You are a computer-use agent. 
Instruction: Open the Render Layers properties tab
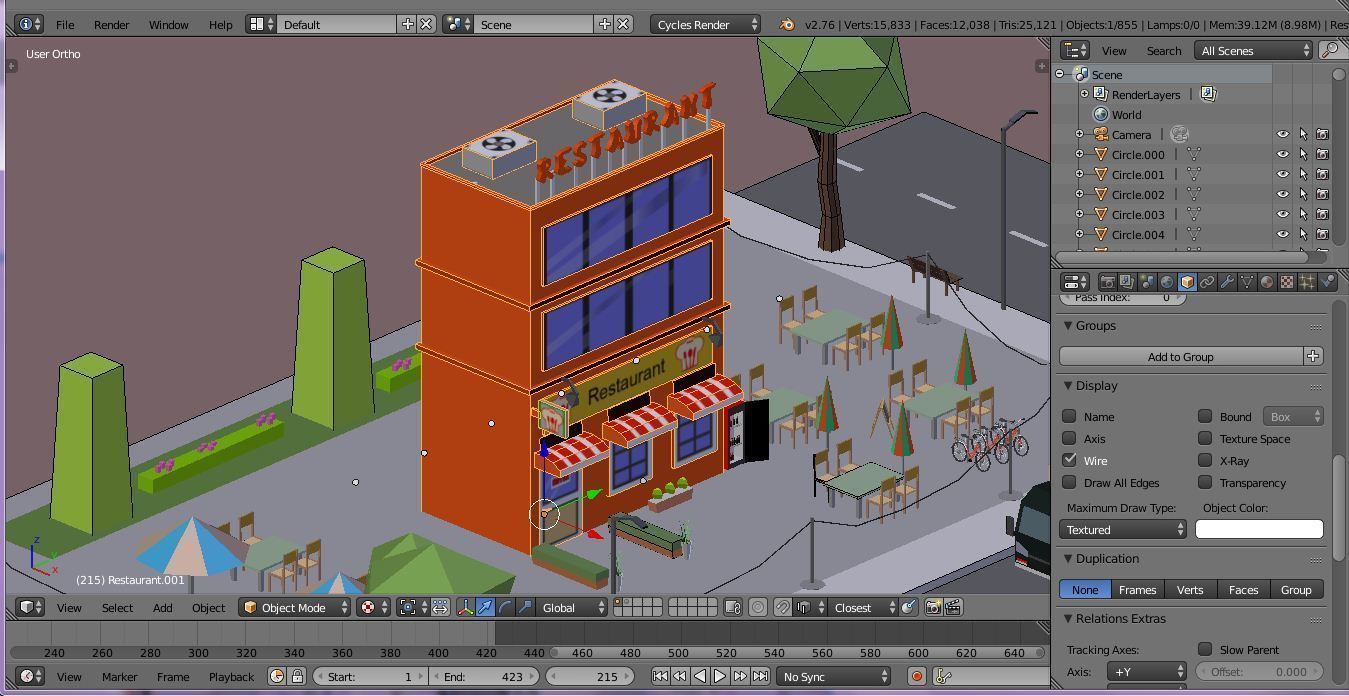[1127, 282]
